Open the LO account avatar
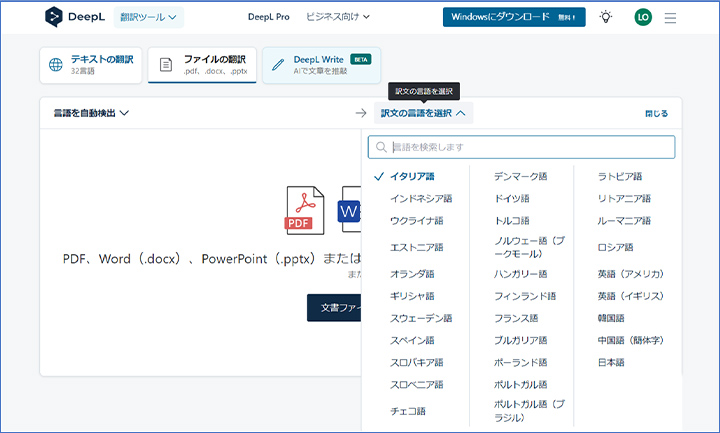720x433 pixels. (643, 17)
